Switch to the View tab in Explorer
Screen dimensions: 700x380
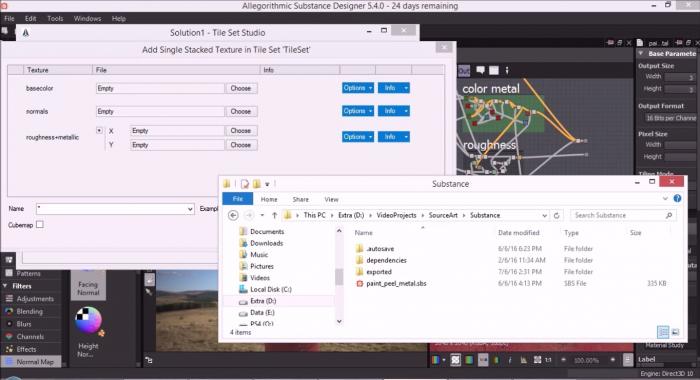tap(331, 200)
